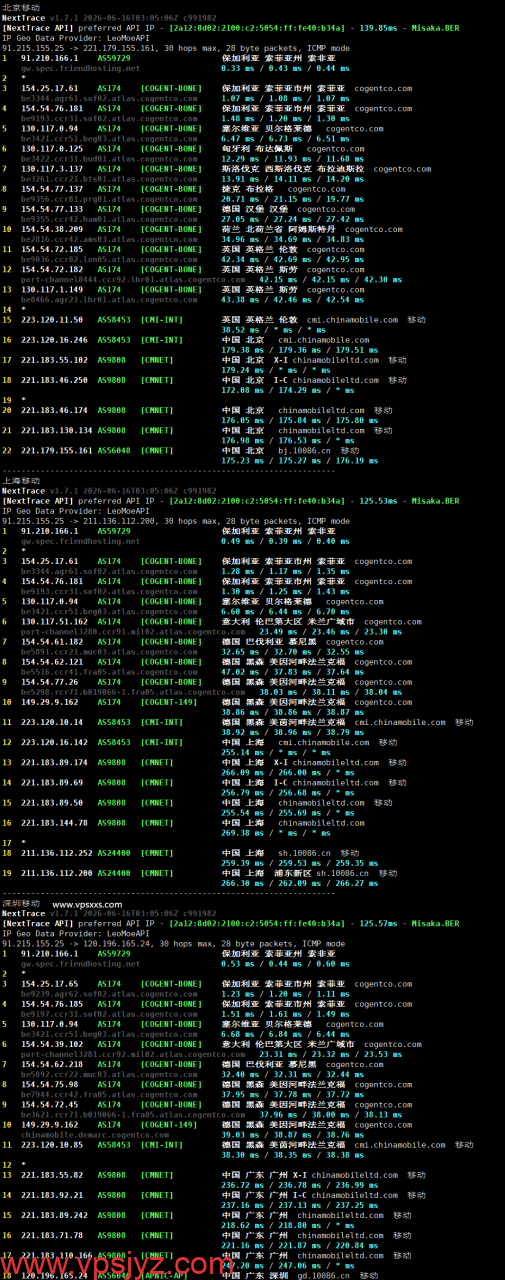This screenshot has width=505, height=1280.
Task: Select hop IP 154.54.72.45
Action: (x=48, y=1105)
